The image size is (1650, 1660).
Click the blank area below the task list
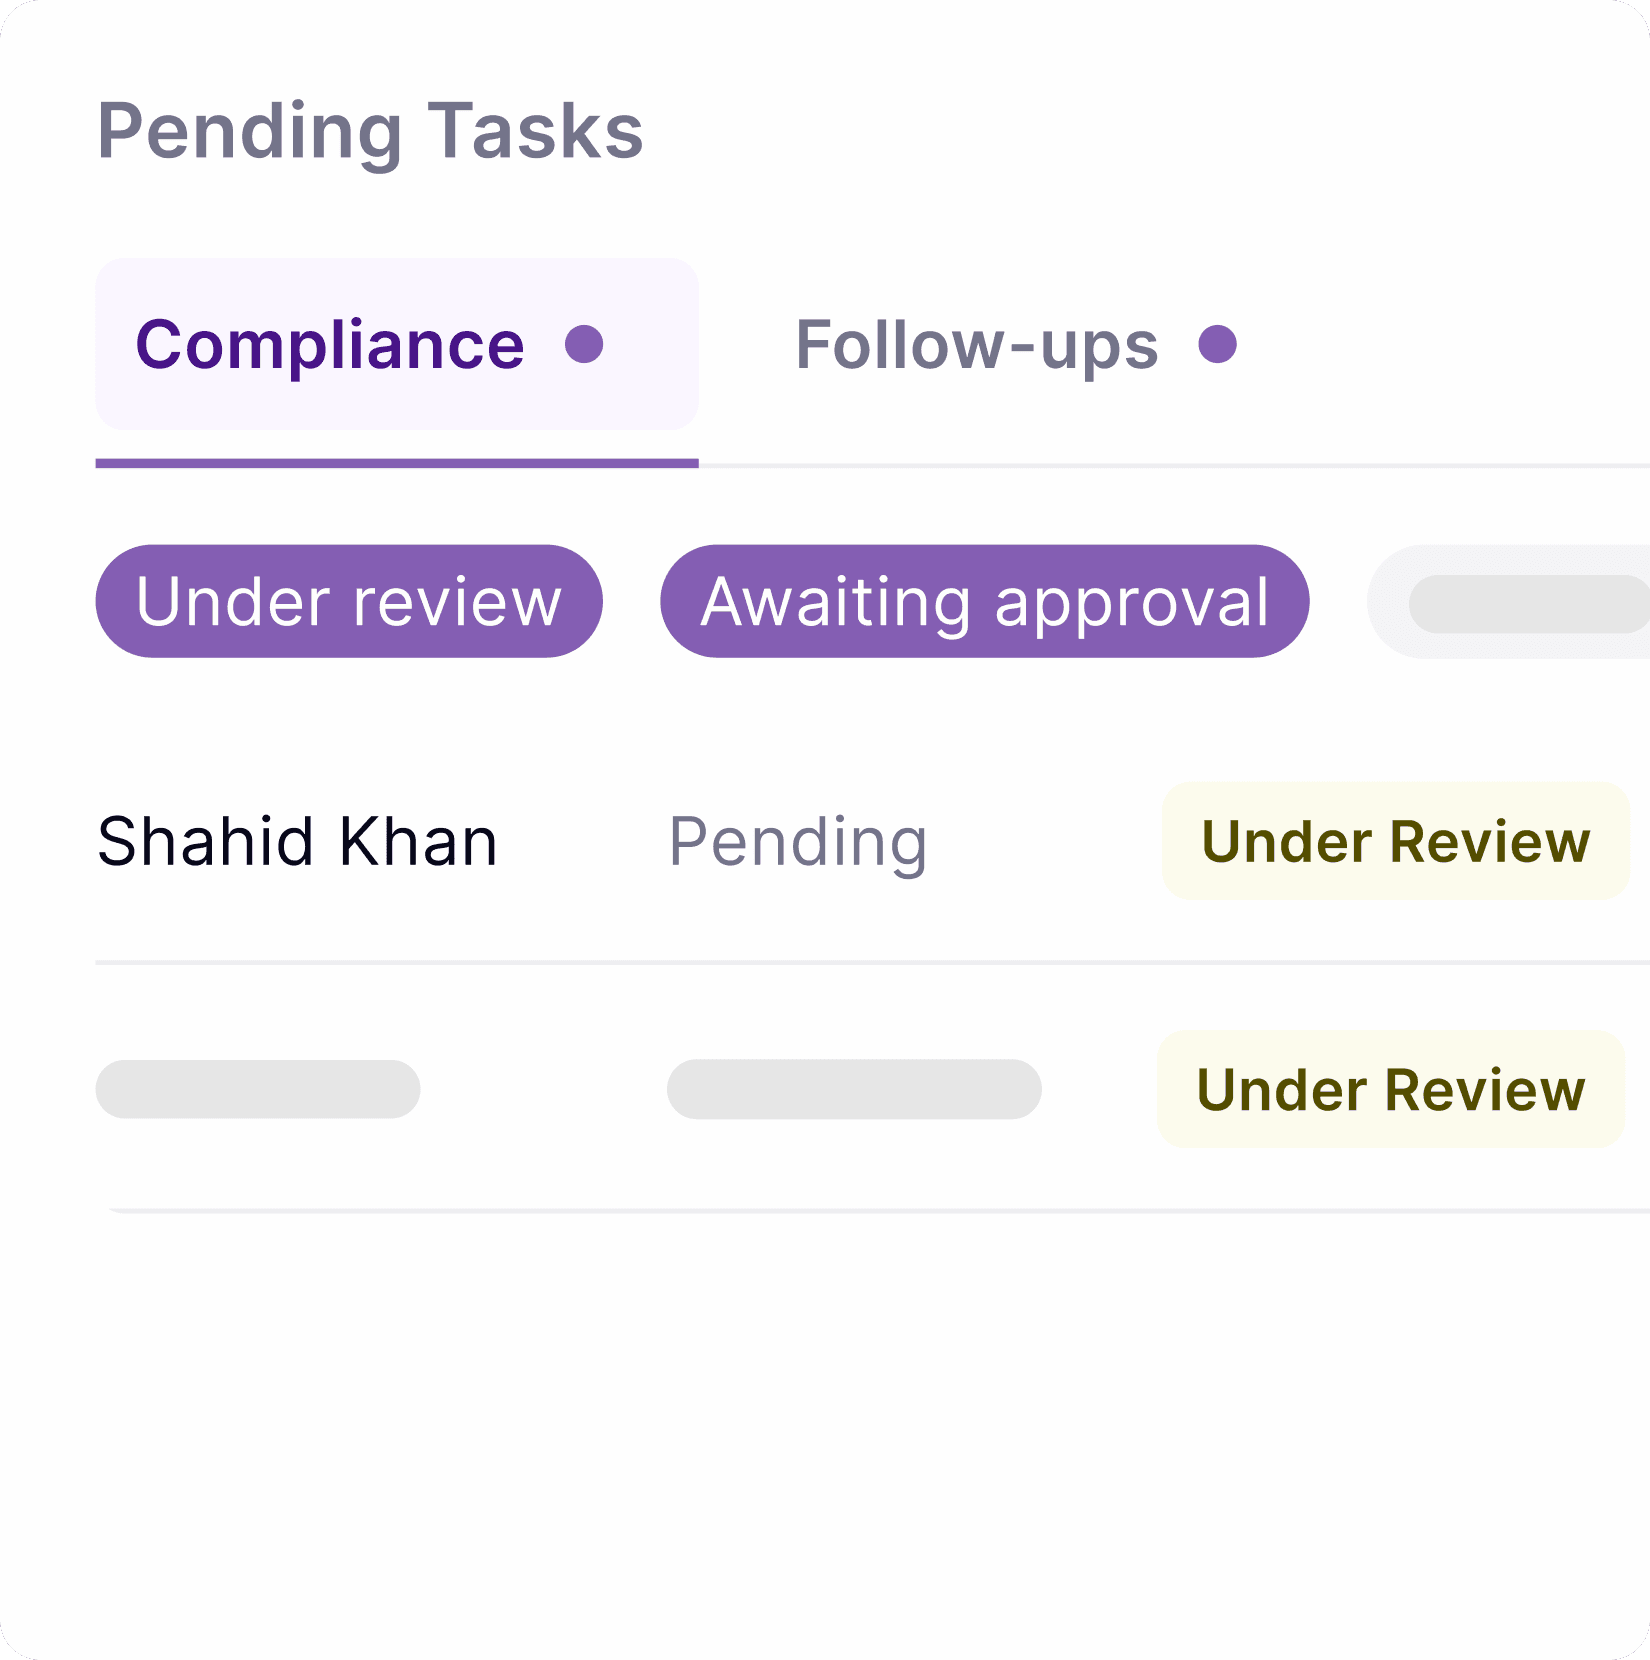(825, 1430)
